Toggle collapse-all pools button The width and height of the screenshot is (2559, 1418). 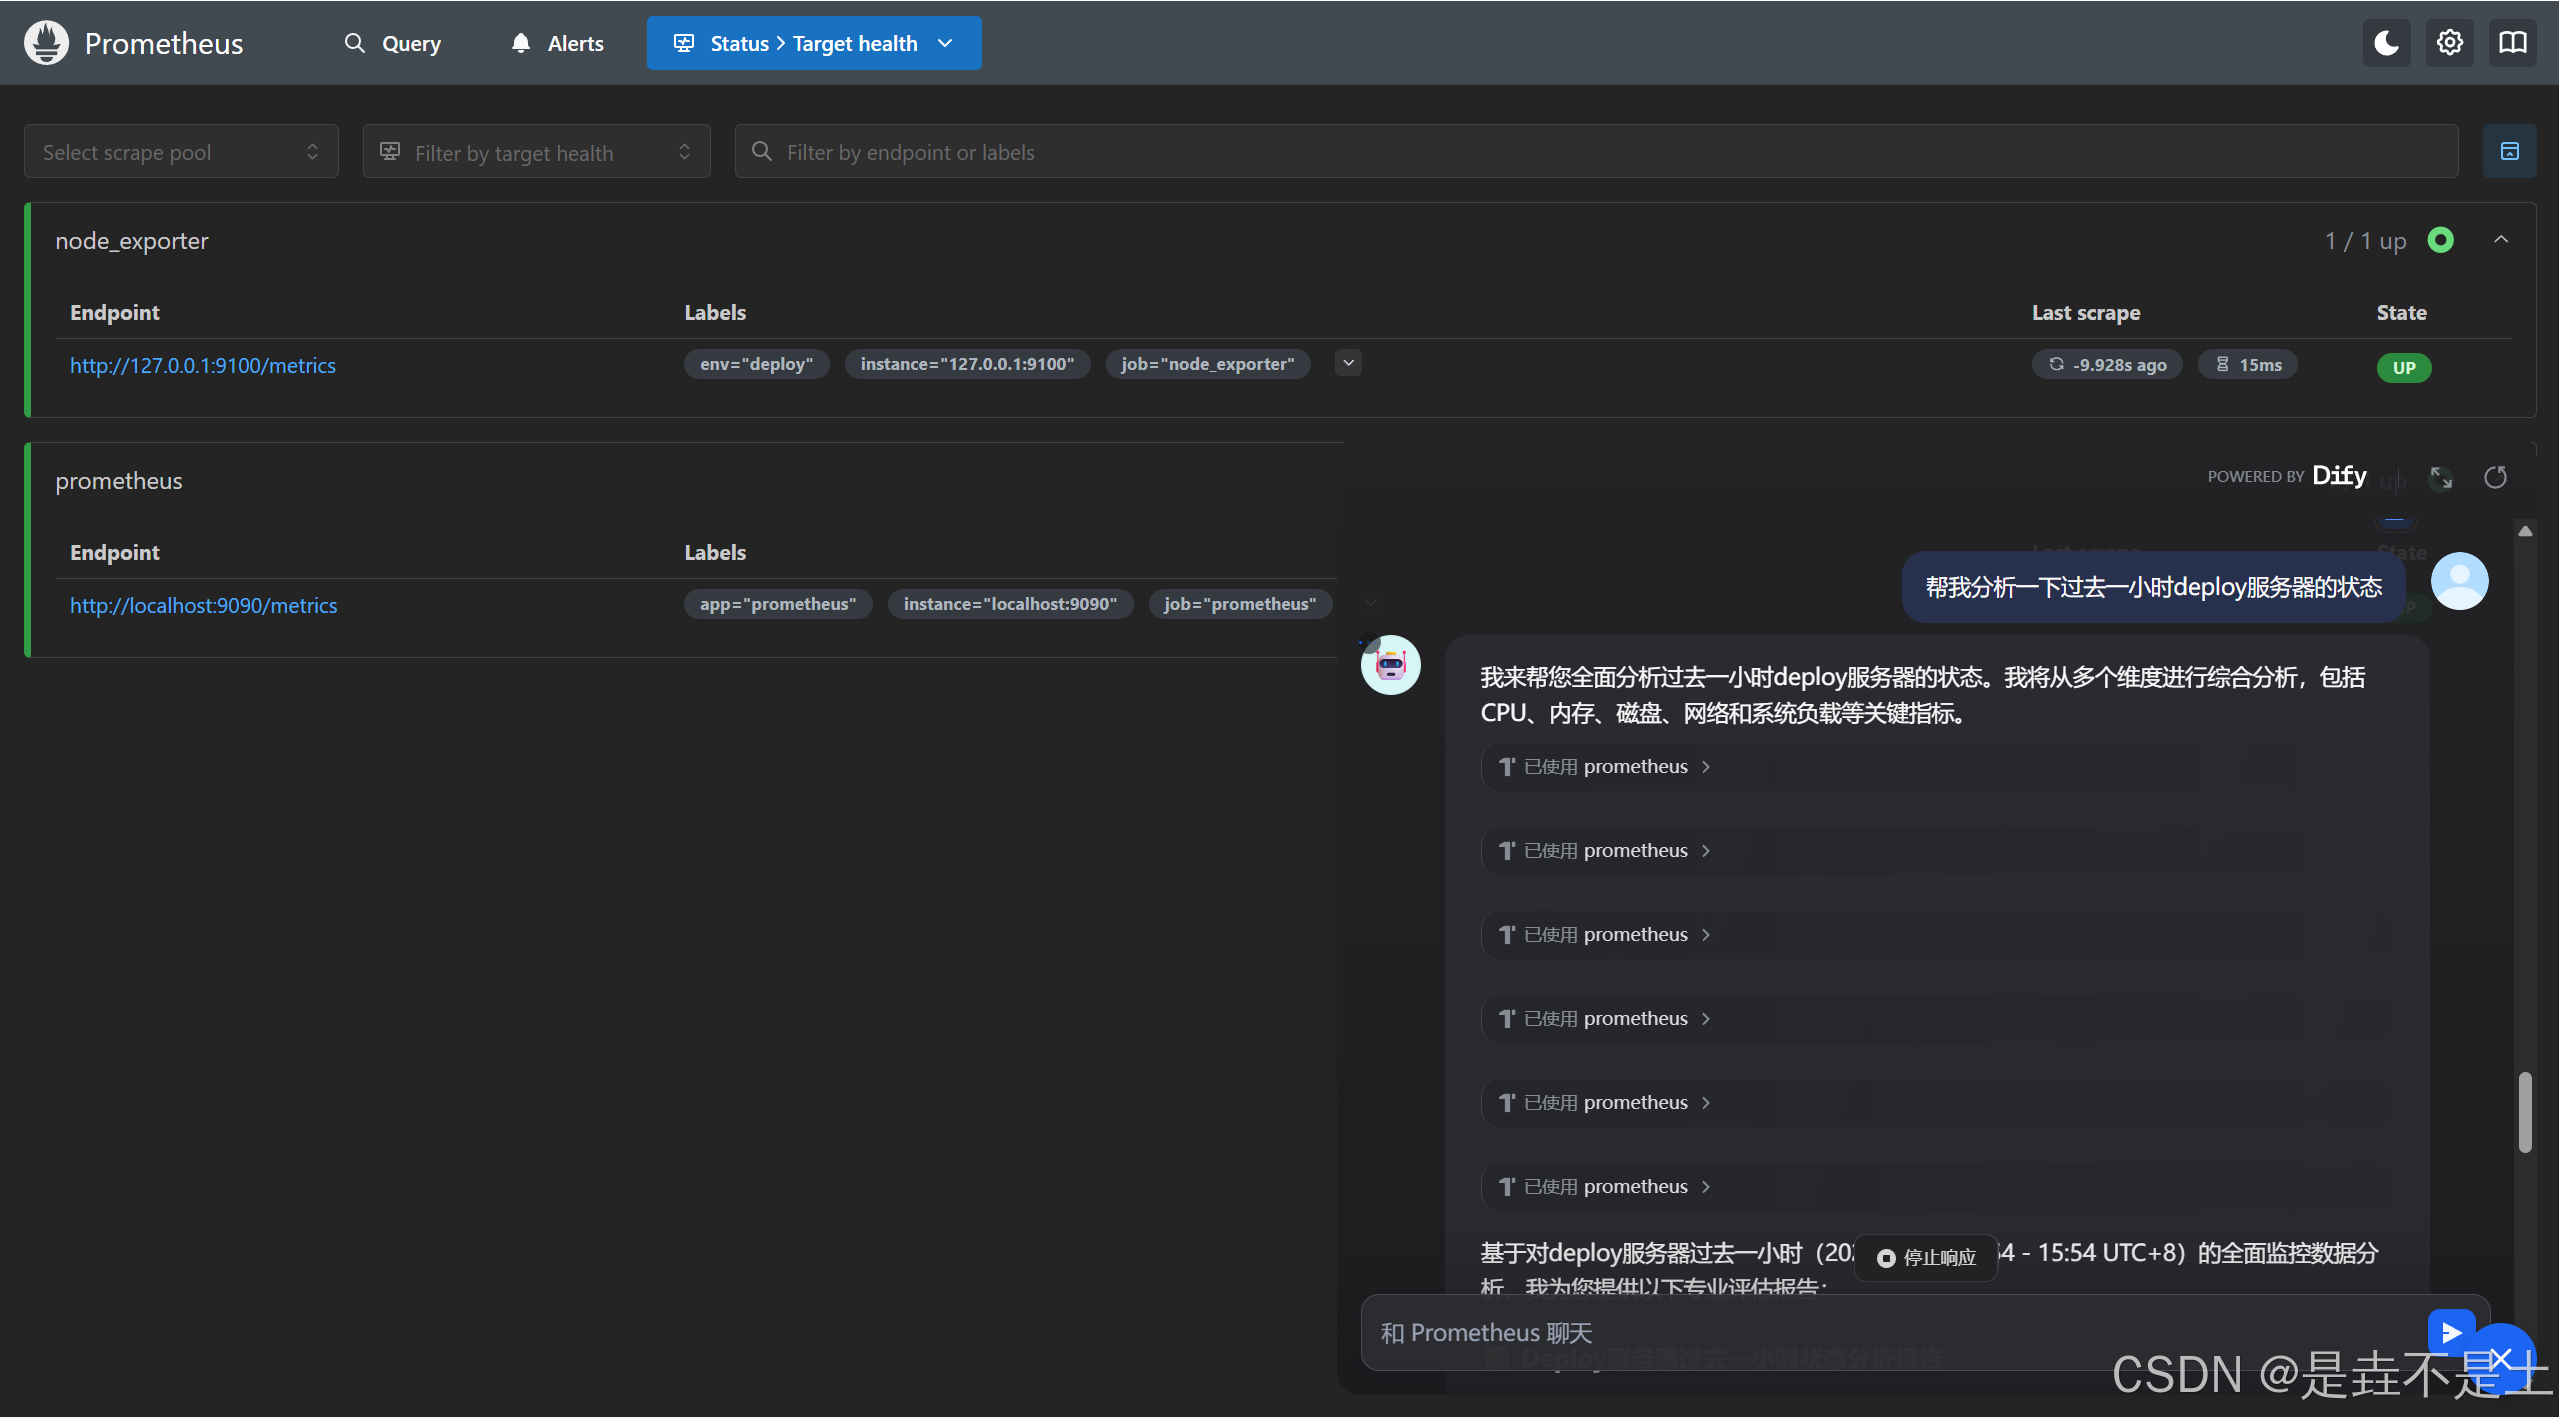2509,151
